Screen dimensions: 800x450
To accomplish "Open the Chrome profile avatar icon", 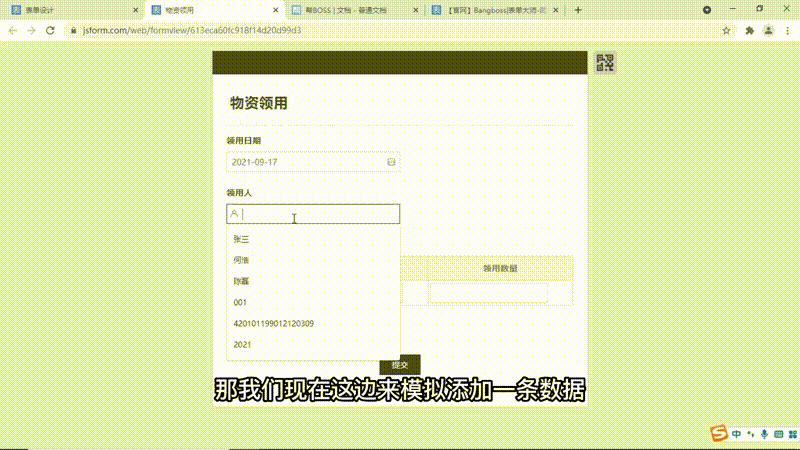I will pos(768,30).
